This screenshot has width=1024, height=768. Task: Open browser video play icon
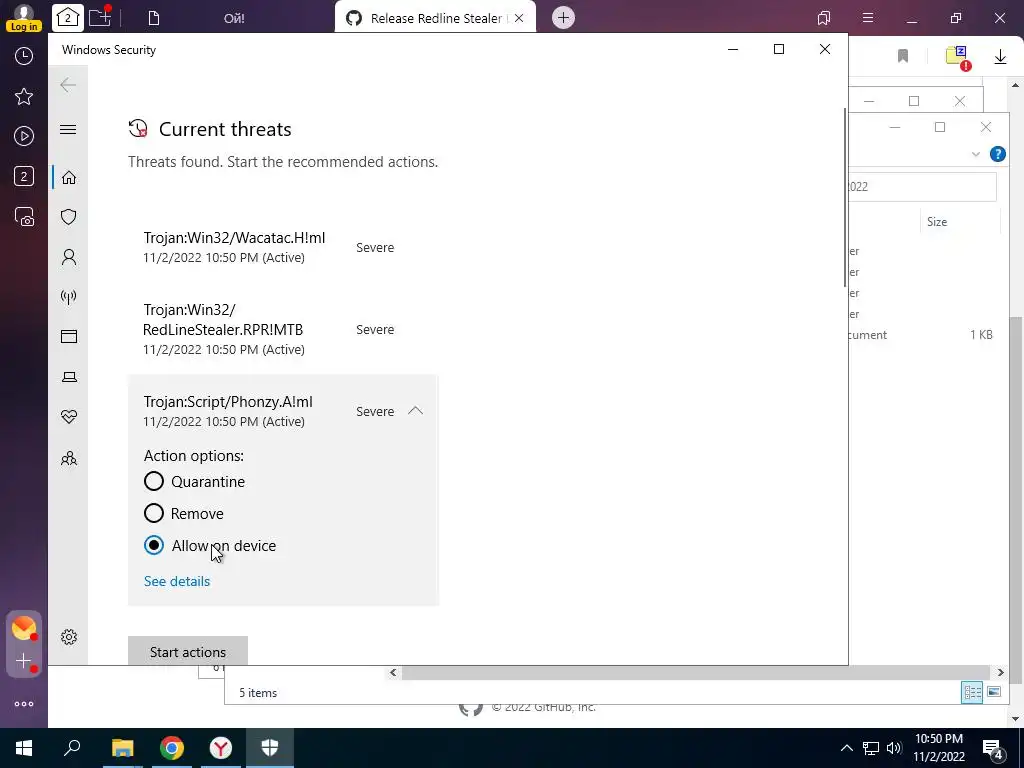click(x=24, y=136)
